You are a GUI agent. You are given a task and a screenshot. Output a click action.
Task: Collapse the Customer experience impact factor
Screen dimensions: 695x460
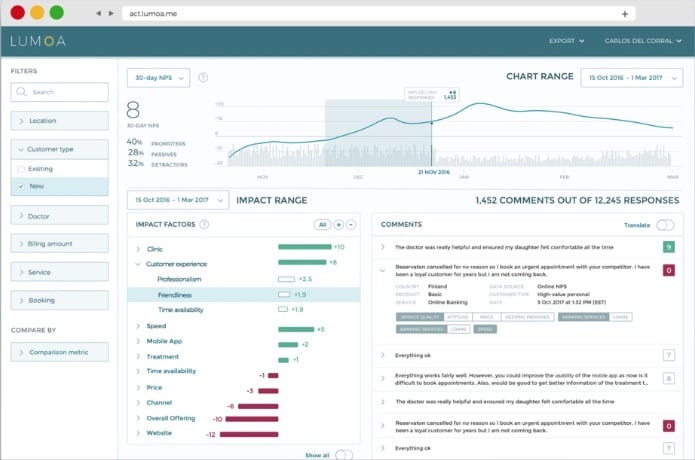coord(138,264)
